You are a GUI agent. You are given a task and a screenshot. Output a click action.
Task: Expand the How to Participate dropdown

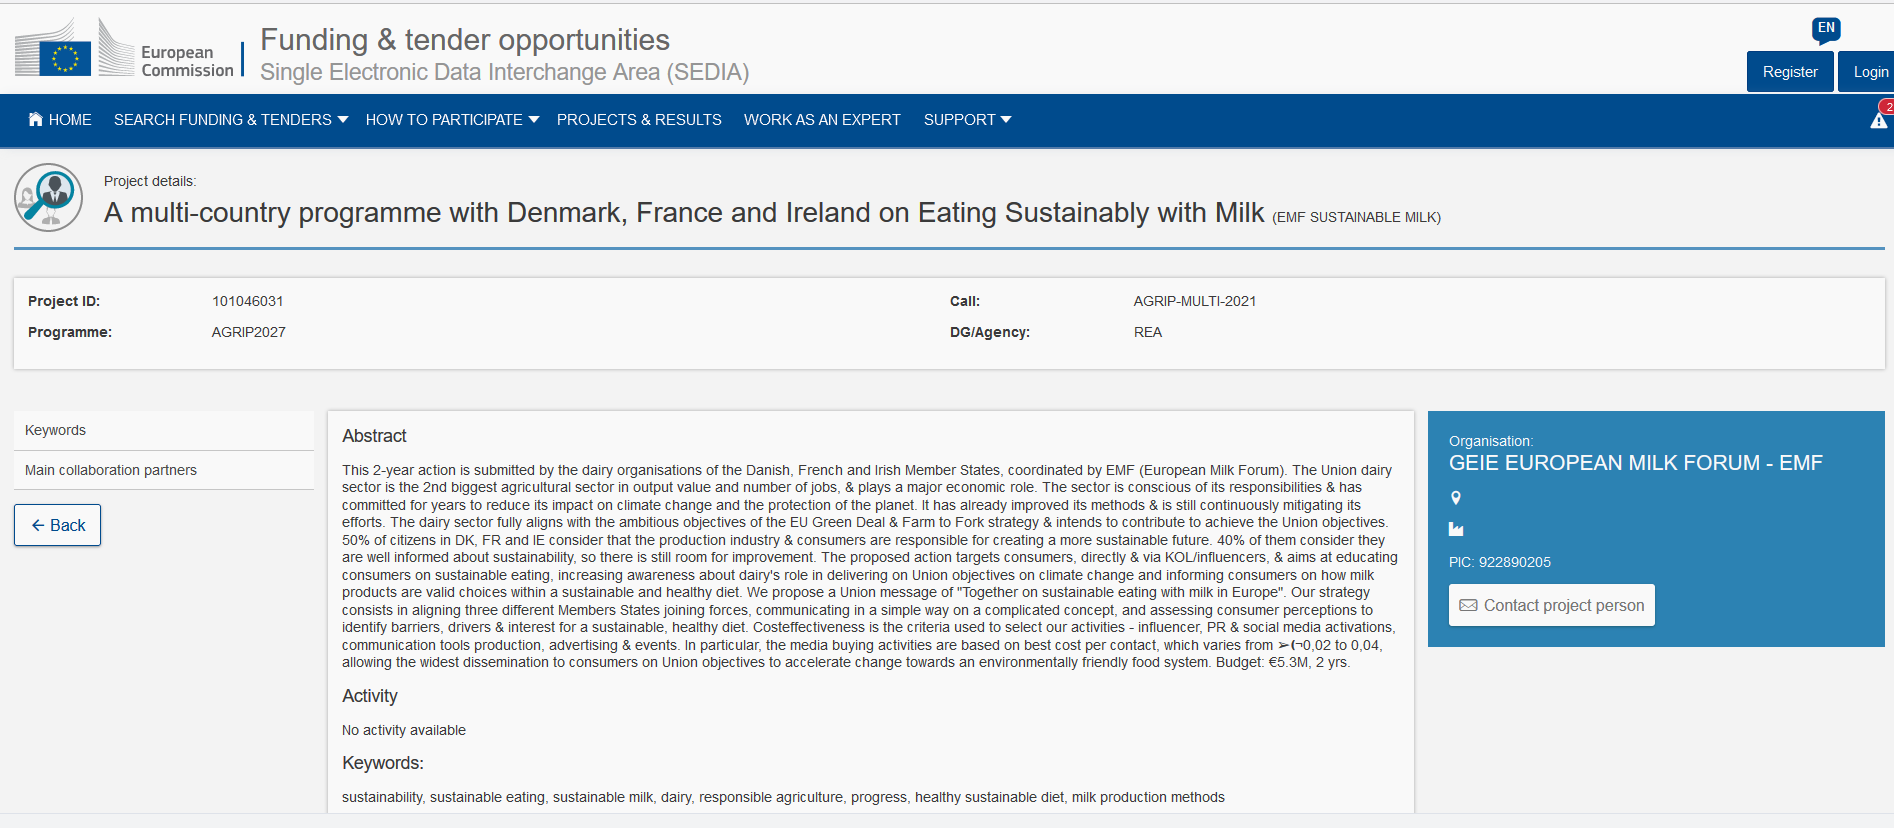pyautogui.click(x=452, y=120)
